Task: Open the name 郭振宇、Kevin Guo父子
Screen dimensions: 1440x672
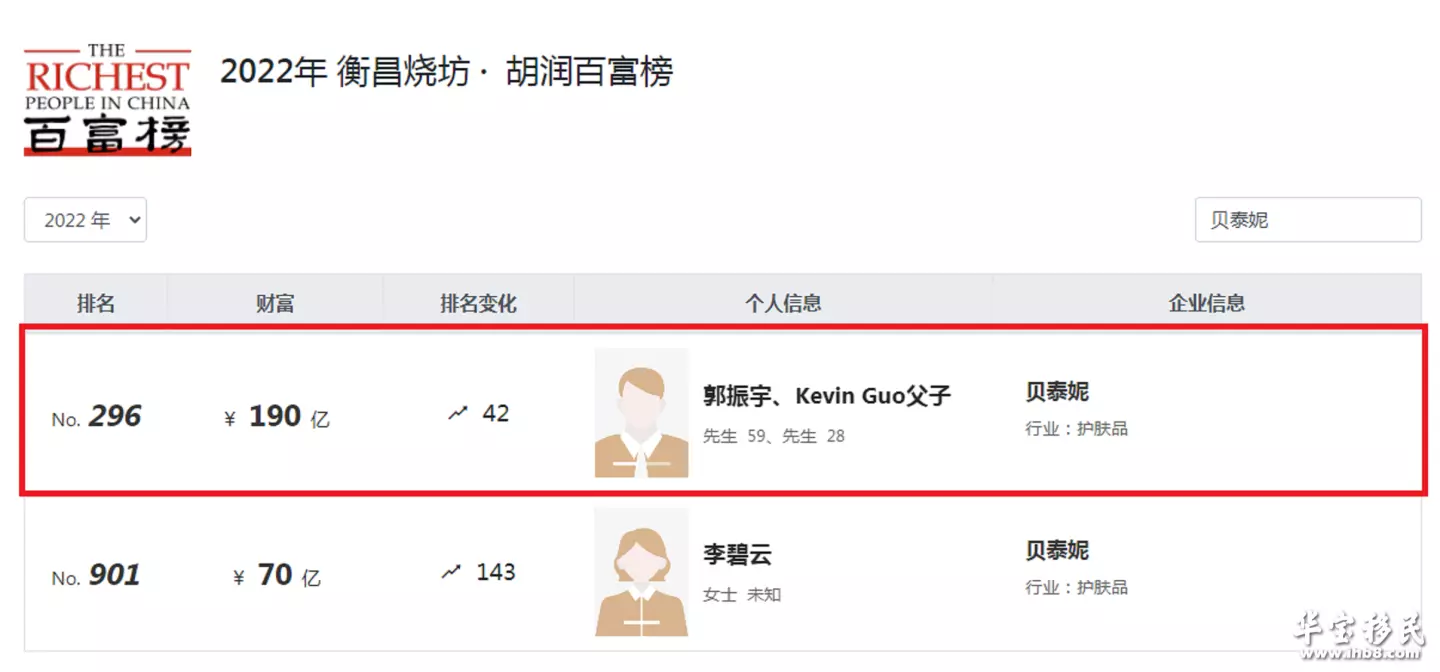Action: pos(827,396)
